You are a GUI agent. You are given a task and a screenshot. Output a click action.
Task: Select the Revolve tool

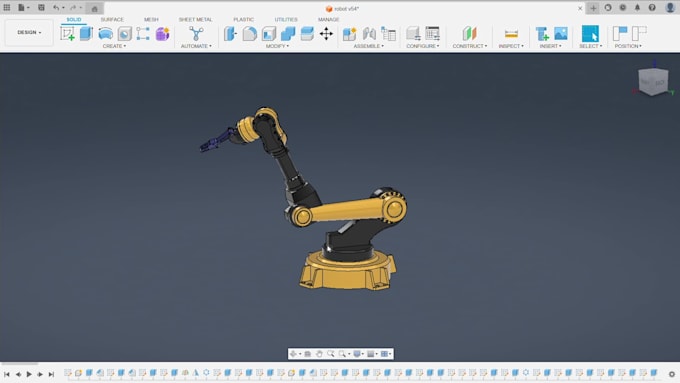pos(105,34)
